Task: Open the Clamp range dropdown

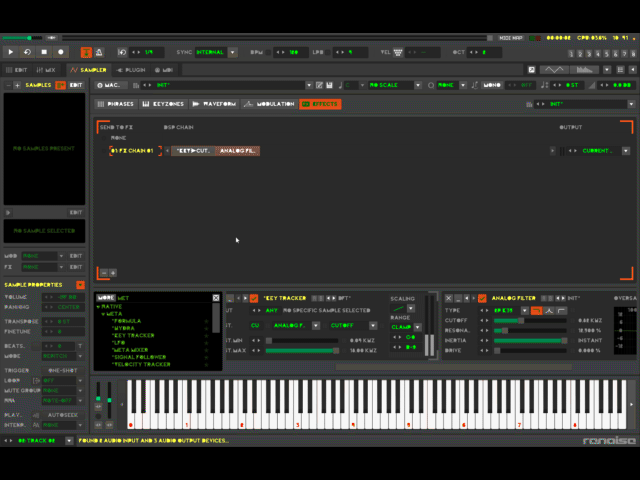Action: 418,327
